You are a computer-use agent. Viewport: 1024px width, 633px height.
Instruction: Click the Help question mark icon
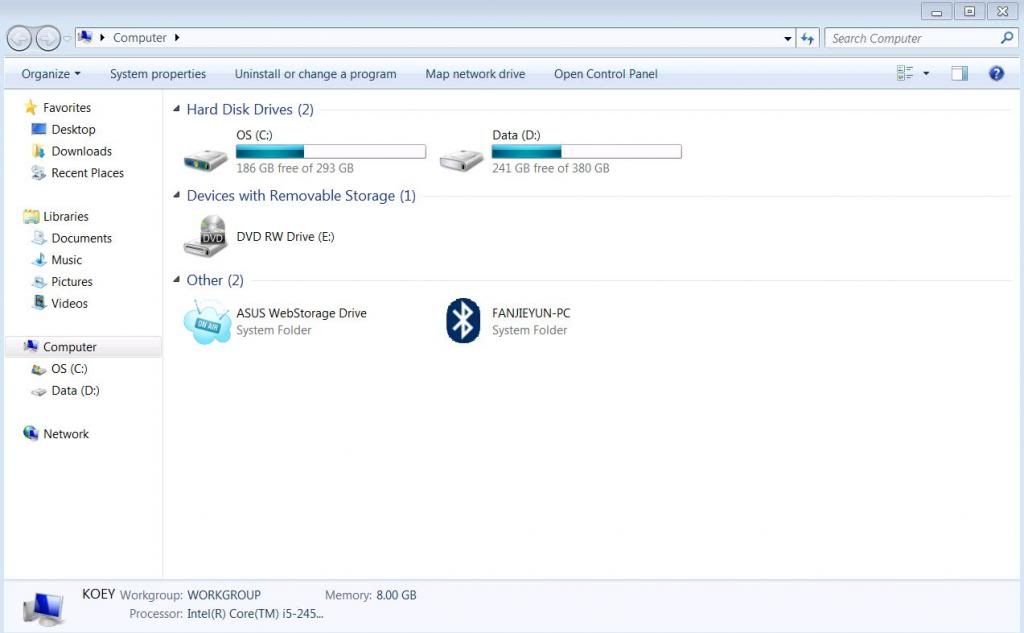(996, 73)
